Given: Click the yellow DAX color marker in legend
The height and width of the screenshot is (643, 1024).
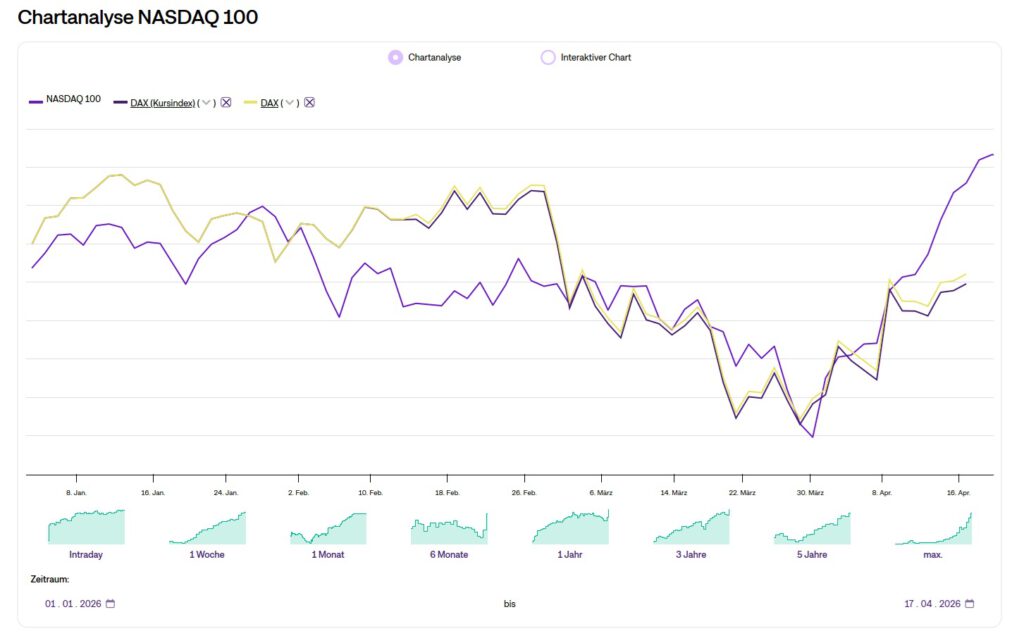Looking at the screenshot, I should click(250, 101).
